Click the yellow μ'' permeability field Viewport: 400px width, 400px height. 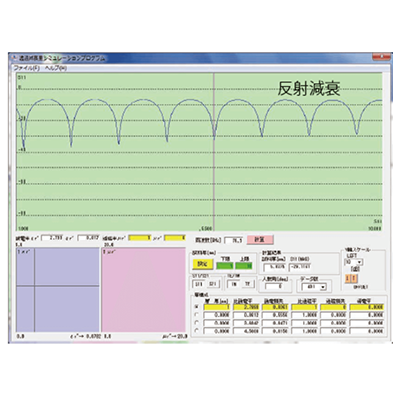(175, 238)
